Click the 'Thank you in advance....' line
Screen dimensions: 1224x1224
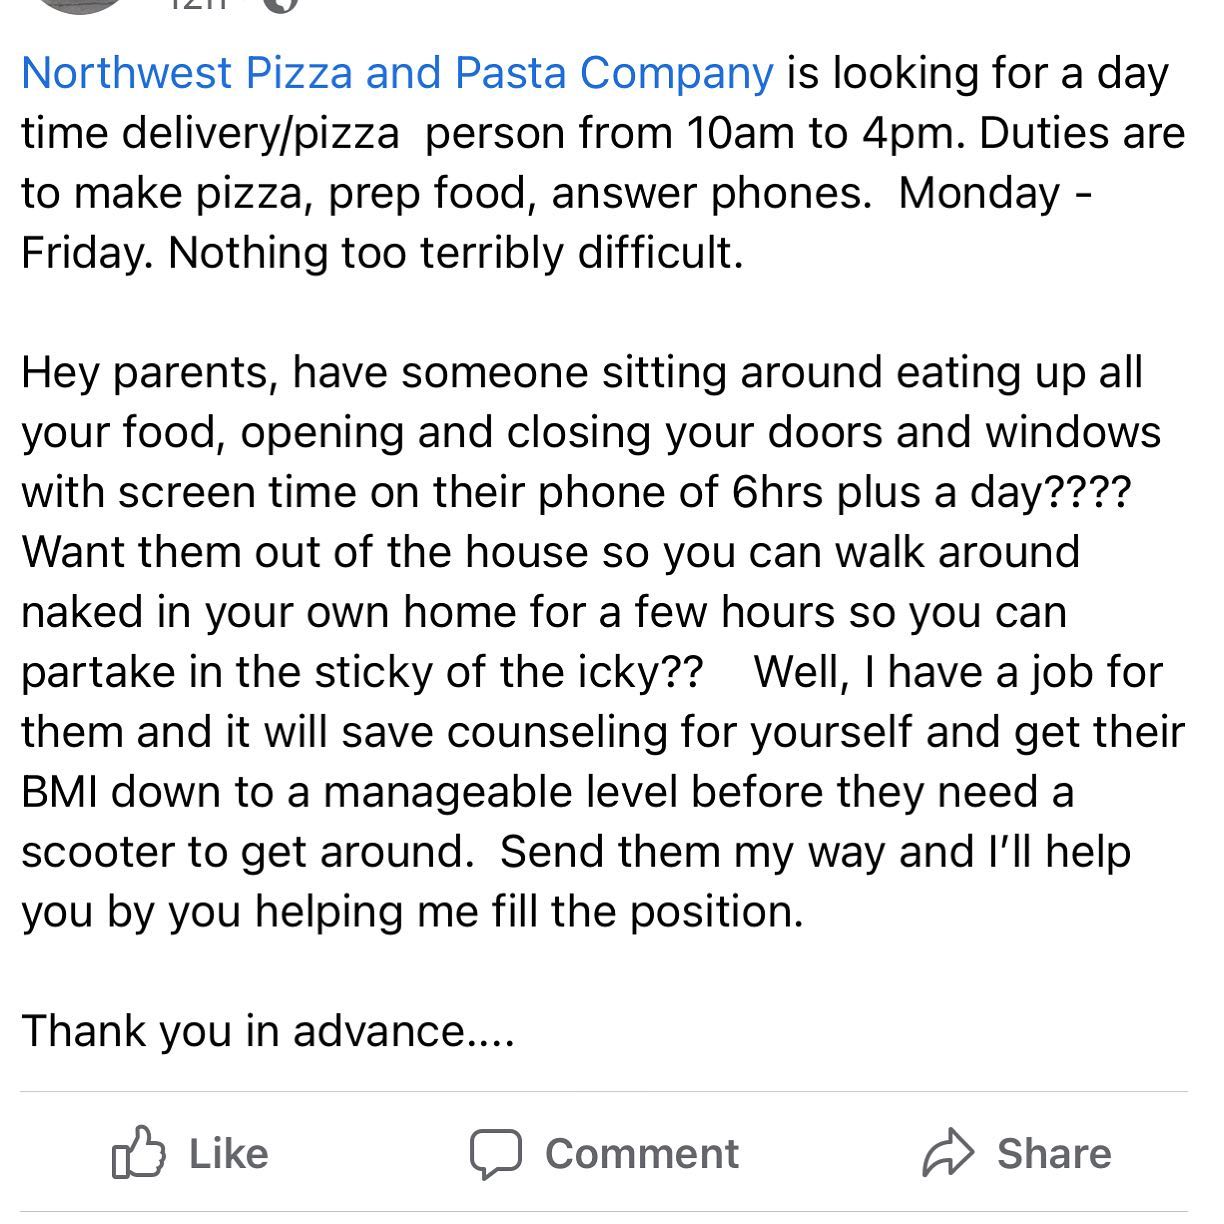tap(268, 1031)
